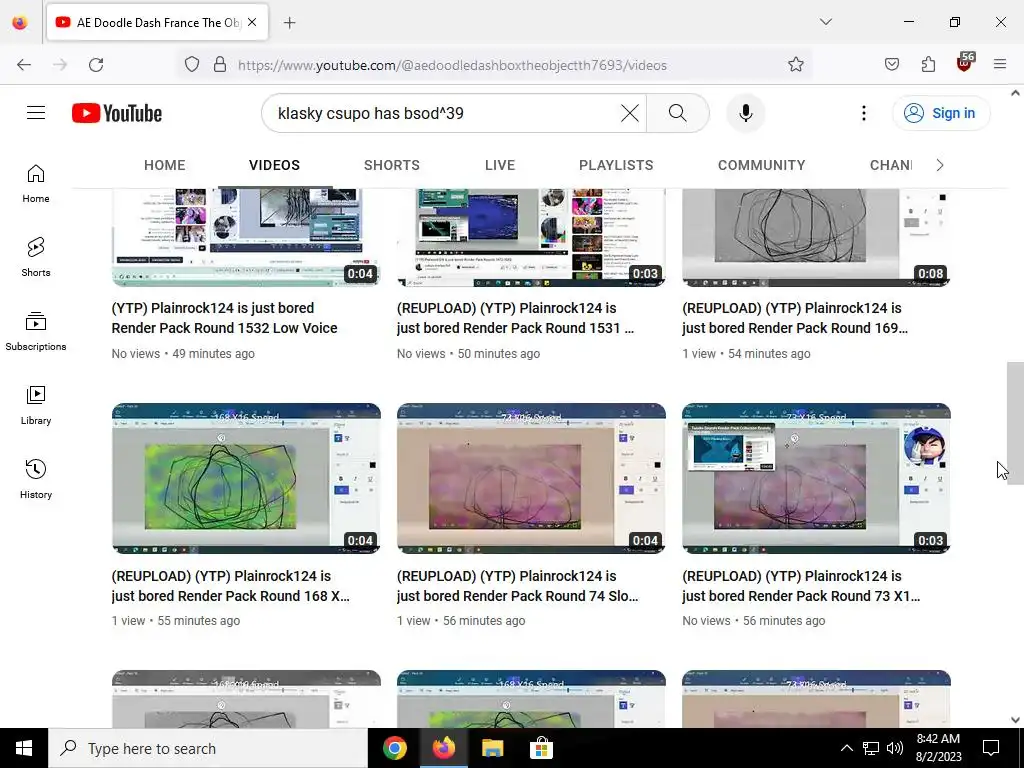View site security padlock info
This screenshot has width=1024, height=768.
[220, 65]
